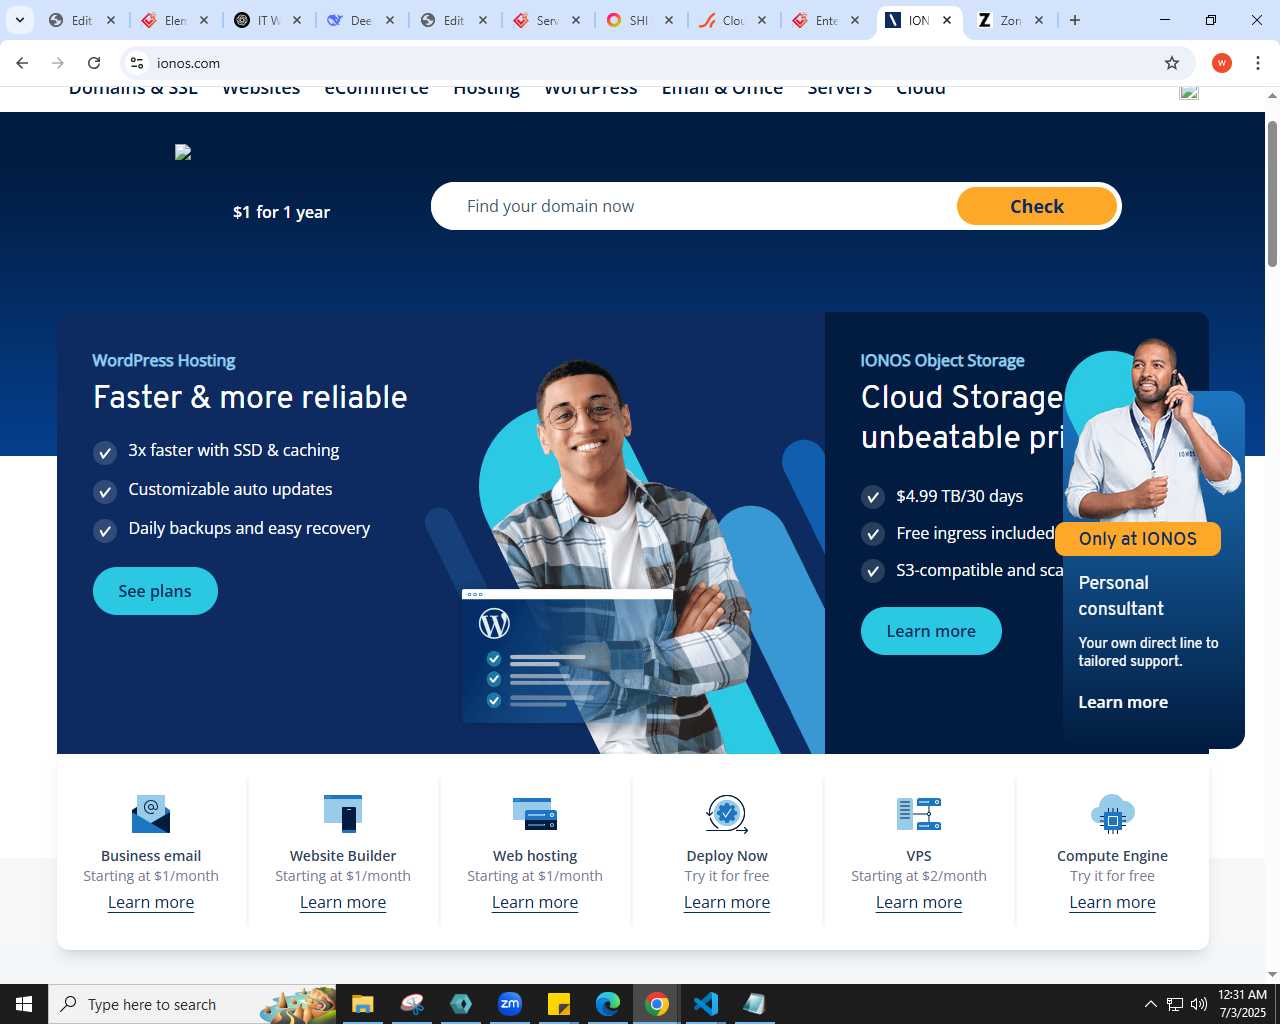Launch File Explorer from the taskbar

tap(362, 1004)
